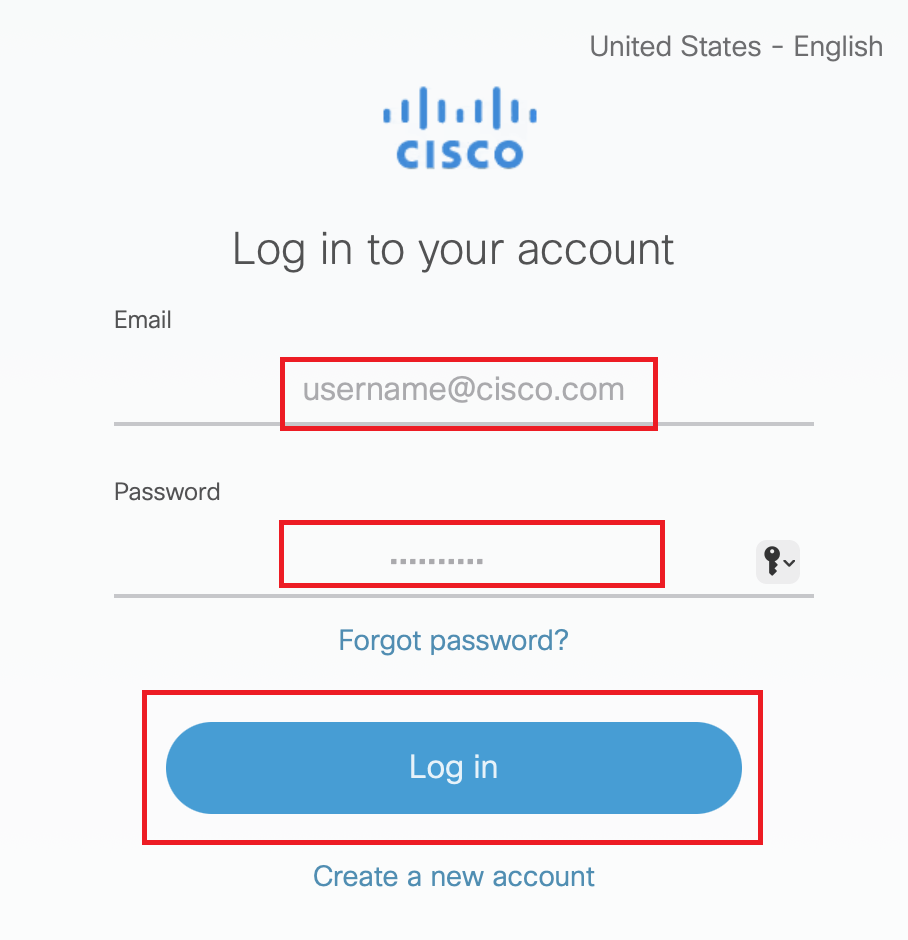908x940 pixels.
Task: Select the word English in language link
Action: [x=838, y=47]
